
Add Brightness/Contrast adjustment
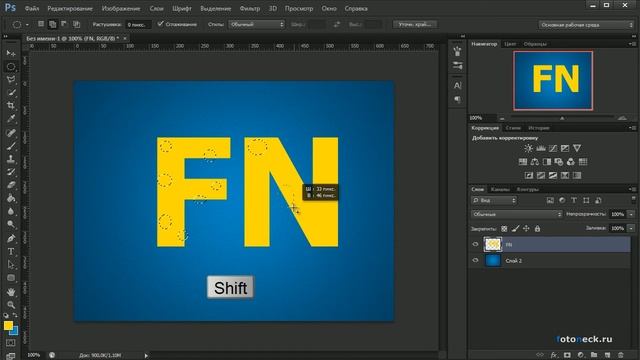point(528,148)
